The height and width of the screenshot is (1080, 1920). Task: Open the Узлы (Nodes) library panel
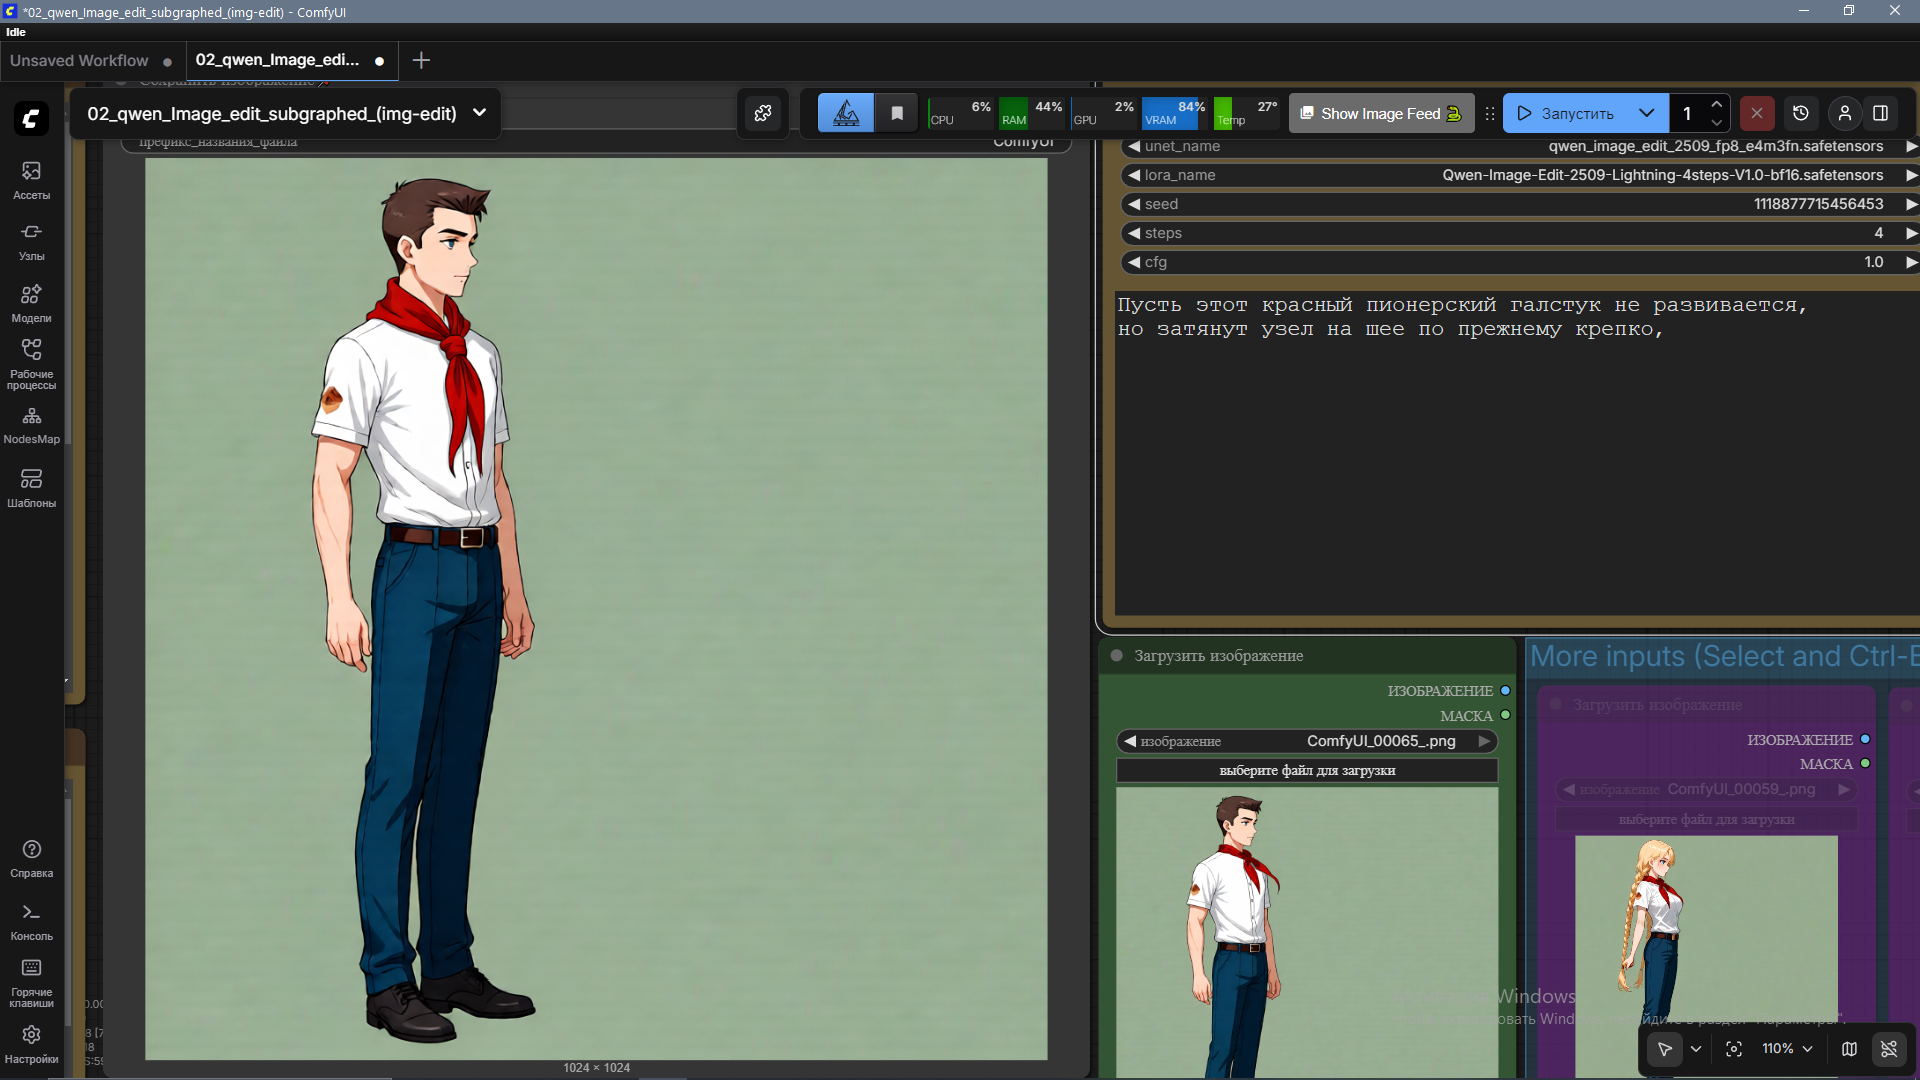tap(31, 241)
